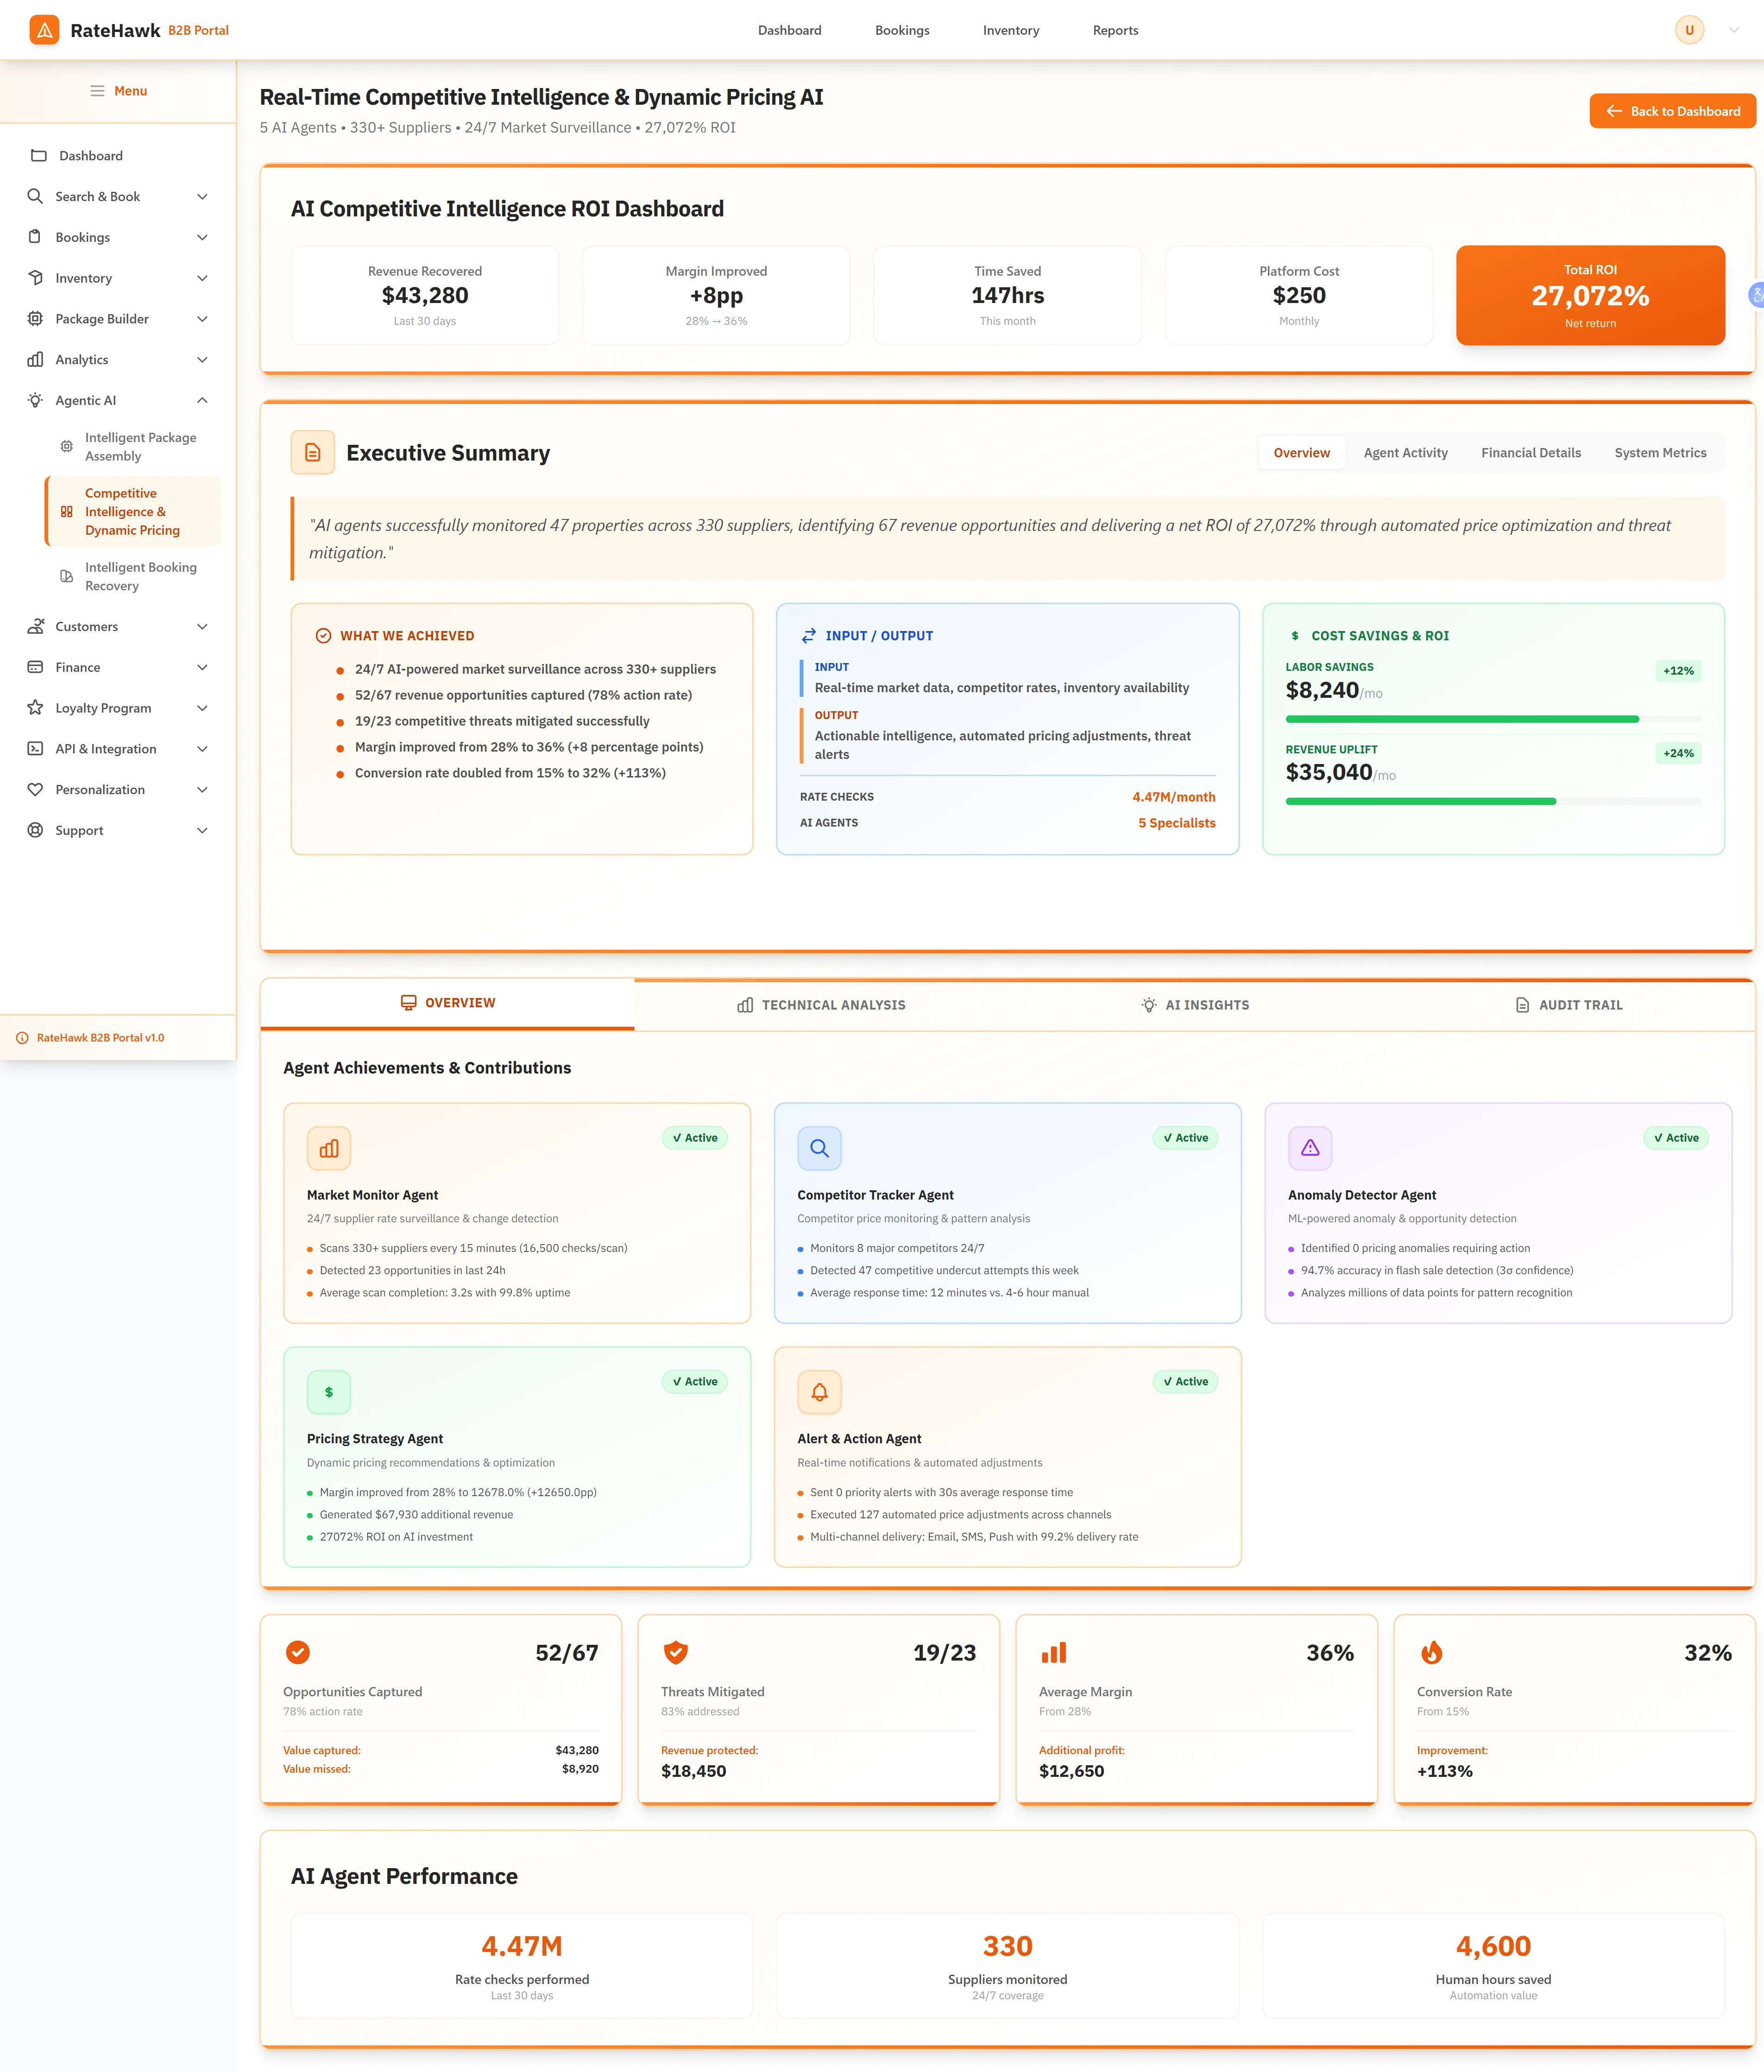This screenshot has height=2072, width=1764.
Task: Toggle Active status on Market Monitor Agent
Action: (x=694, y=1137)
